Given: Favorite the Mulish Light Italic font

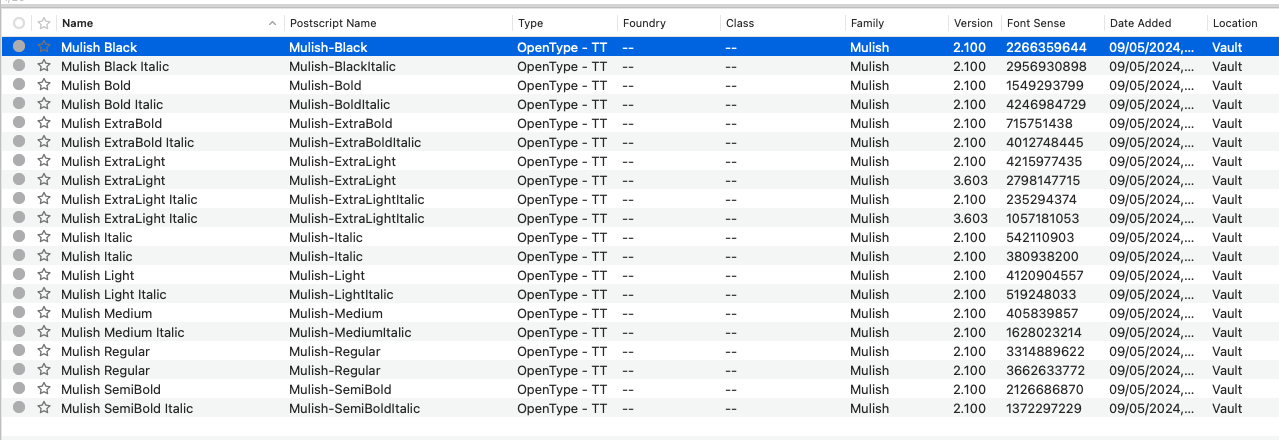Looking at the screenshot, I should [x=44, y=294].
